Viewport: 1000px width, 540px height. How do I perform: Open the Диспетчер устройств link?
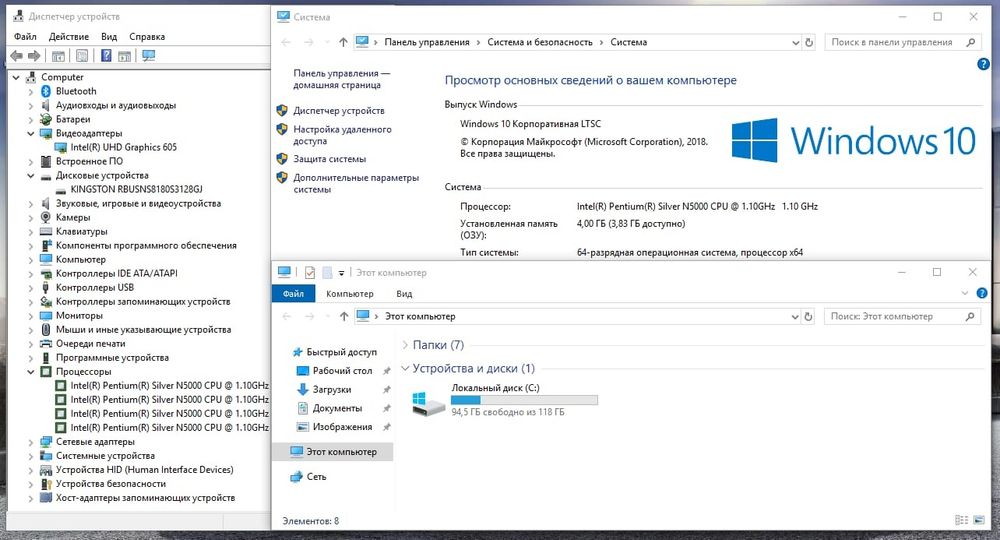(339, 110)
